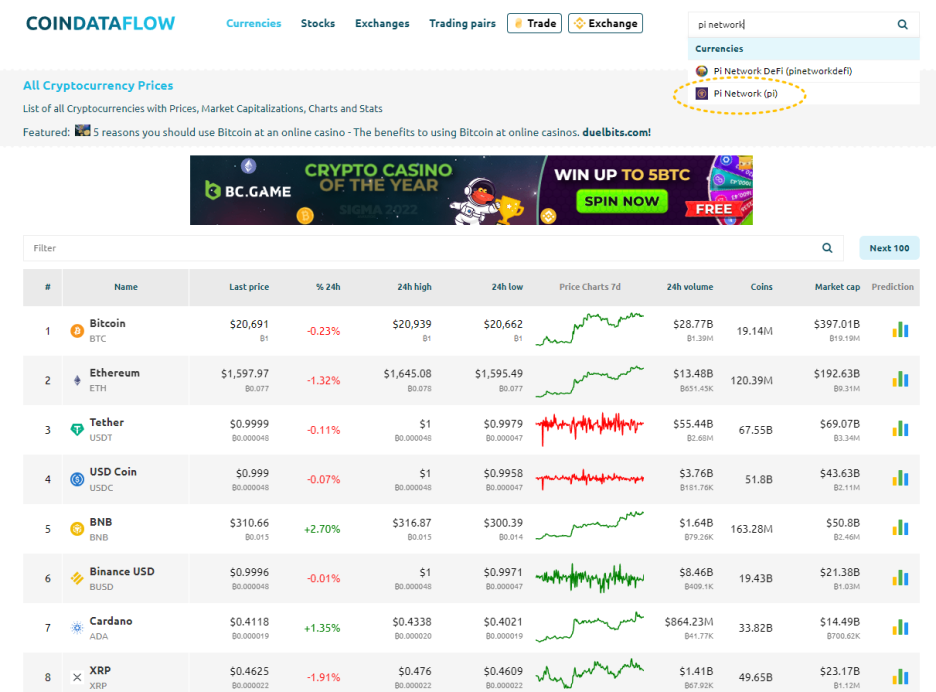Click the Pi Network DeFi result icon

pyautogui.click(x=702, y=71)
